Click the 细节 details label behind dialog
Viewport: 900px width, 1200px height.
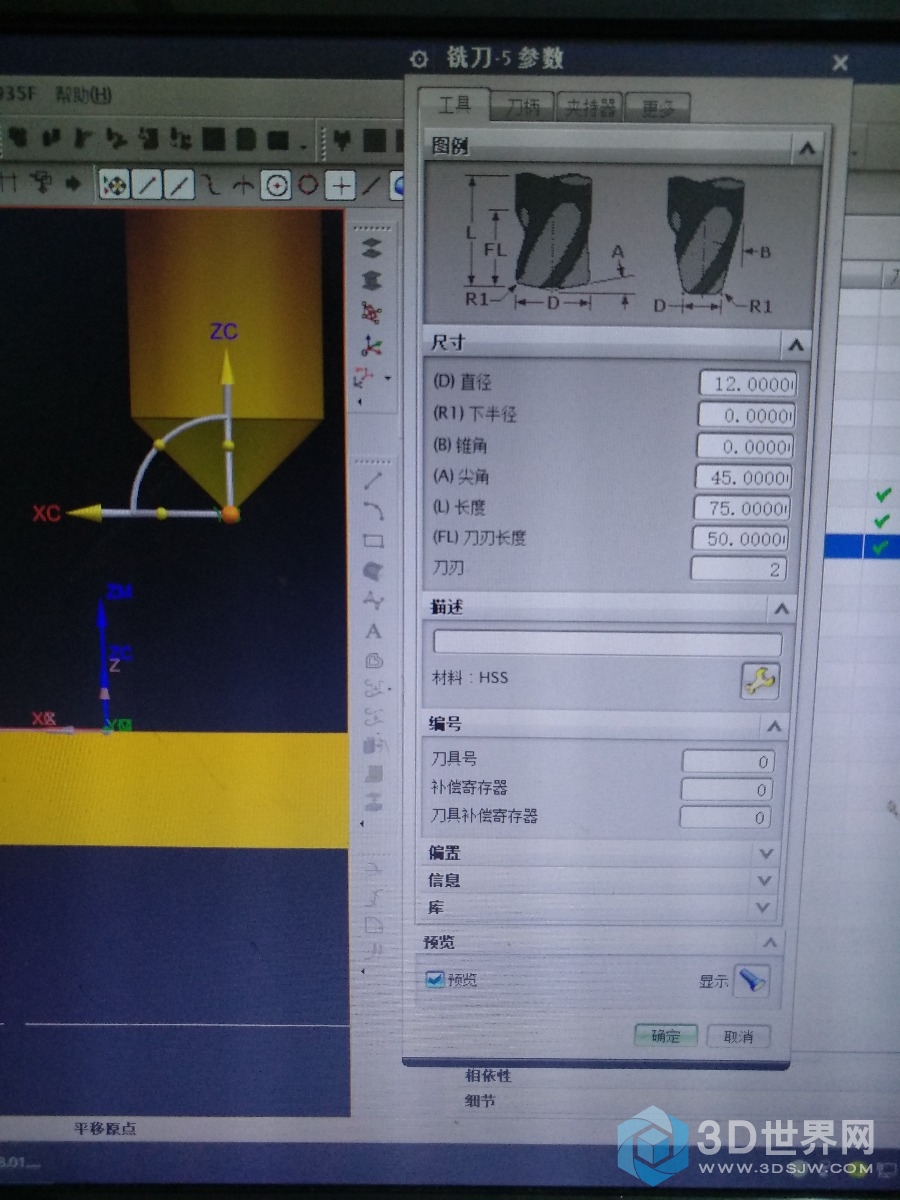click(480, 1101)
